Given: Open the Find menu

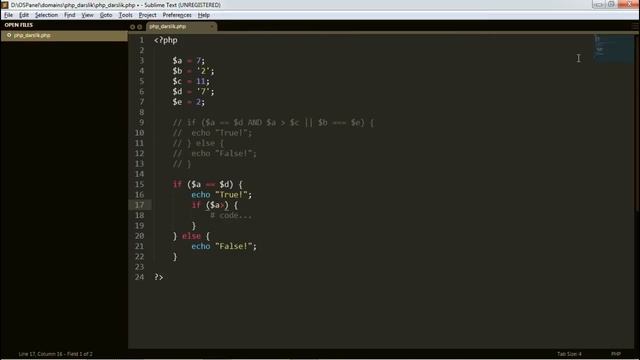Looking at the screenshot, I should click(x=69, y=15).
